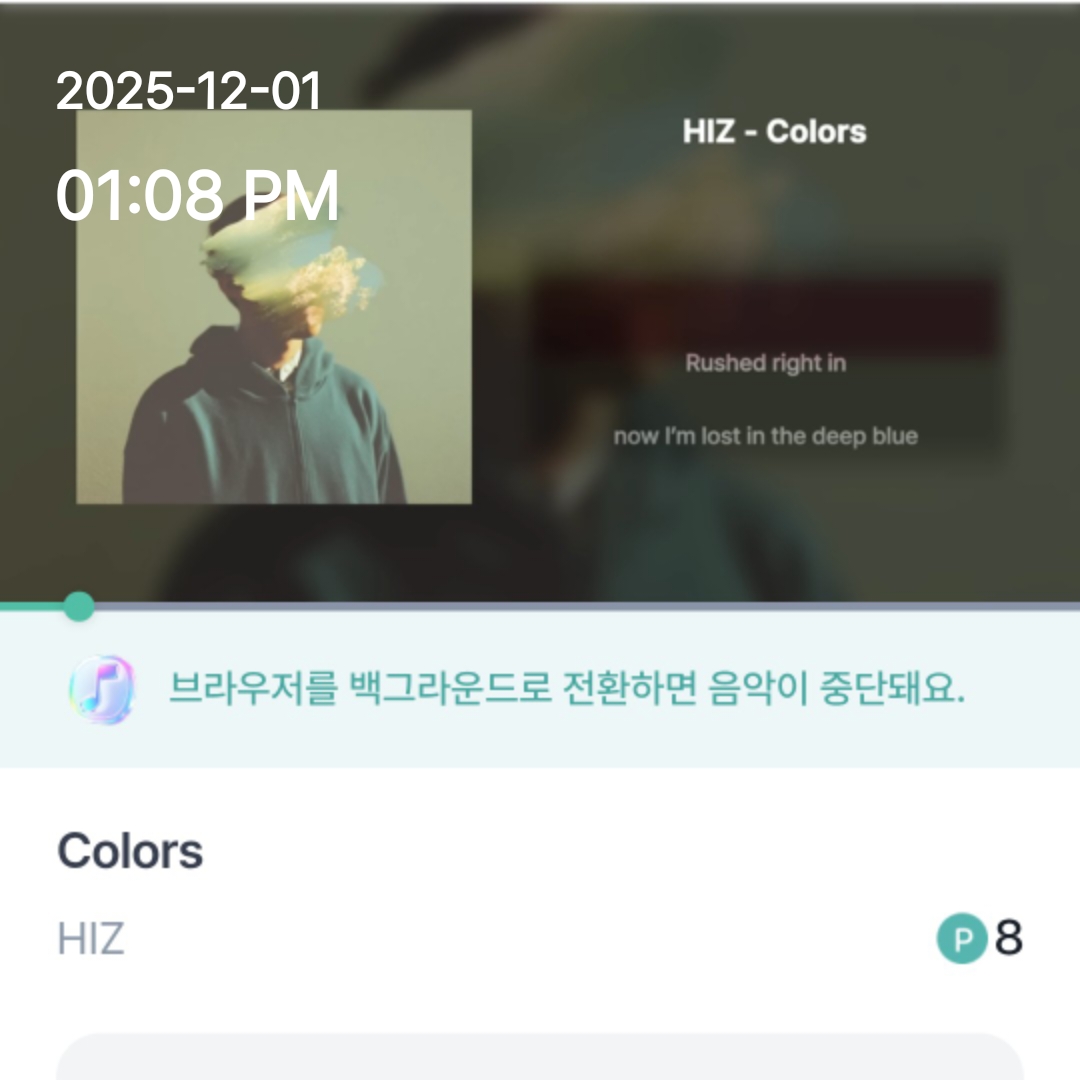Click the 01:08 PM time overlay
The width and height of the screenshot is (1080, 1080).
coord(198,196)
